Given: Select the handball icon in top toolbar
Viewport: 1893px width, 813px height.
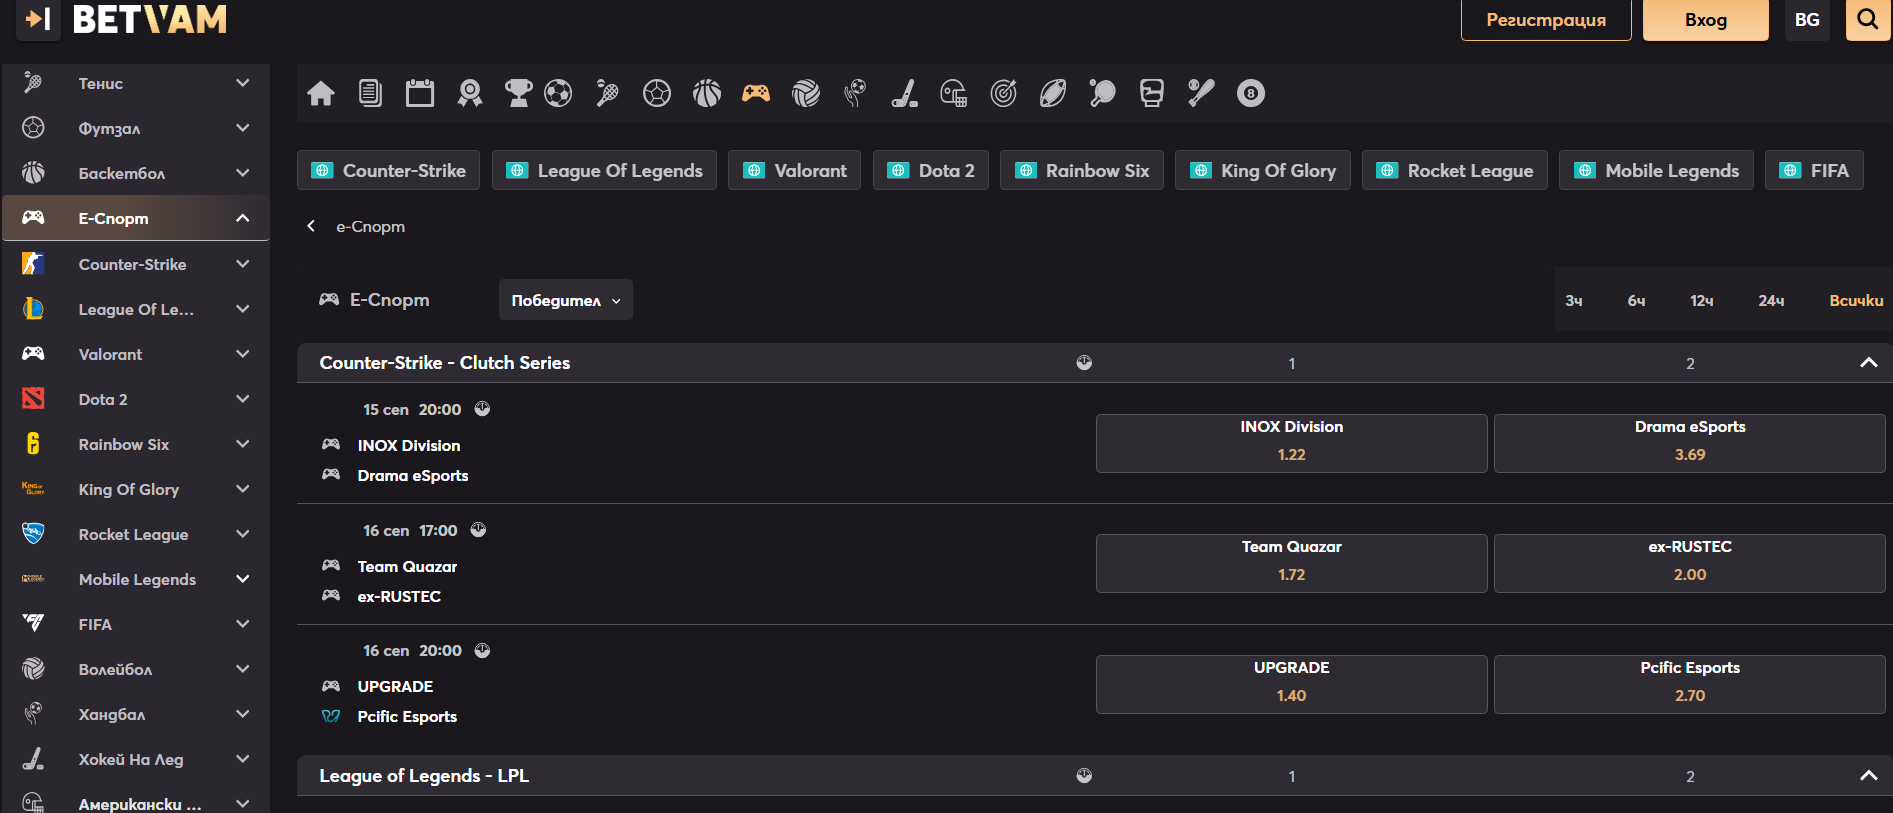Looking at the screenshot, I should (x=855, y=94).
